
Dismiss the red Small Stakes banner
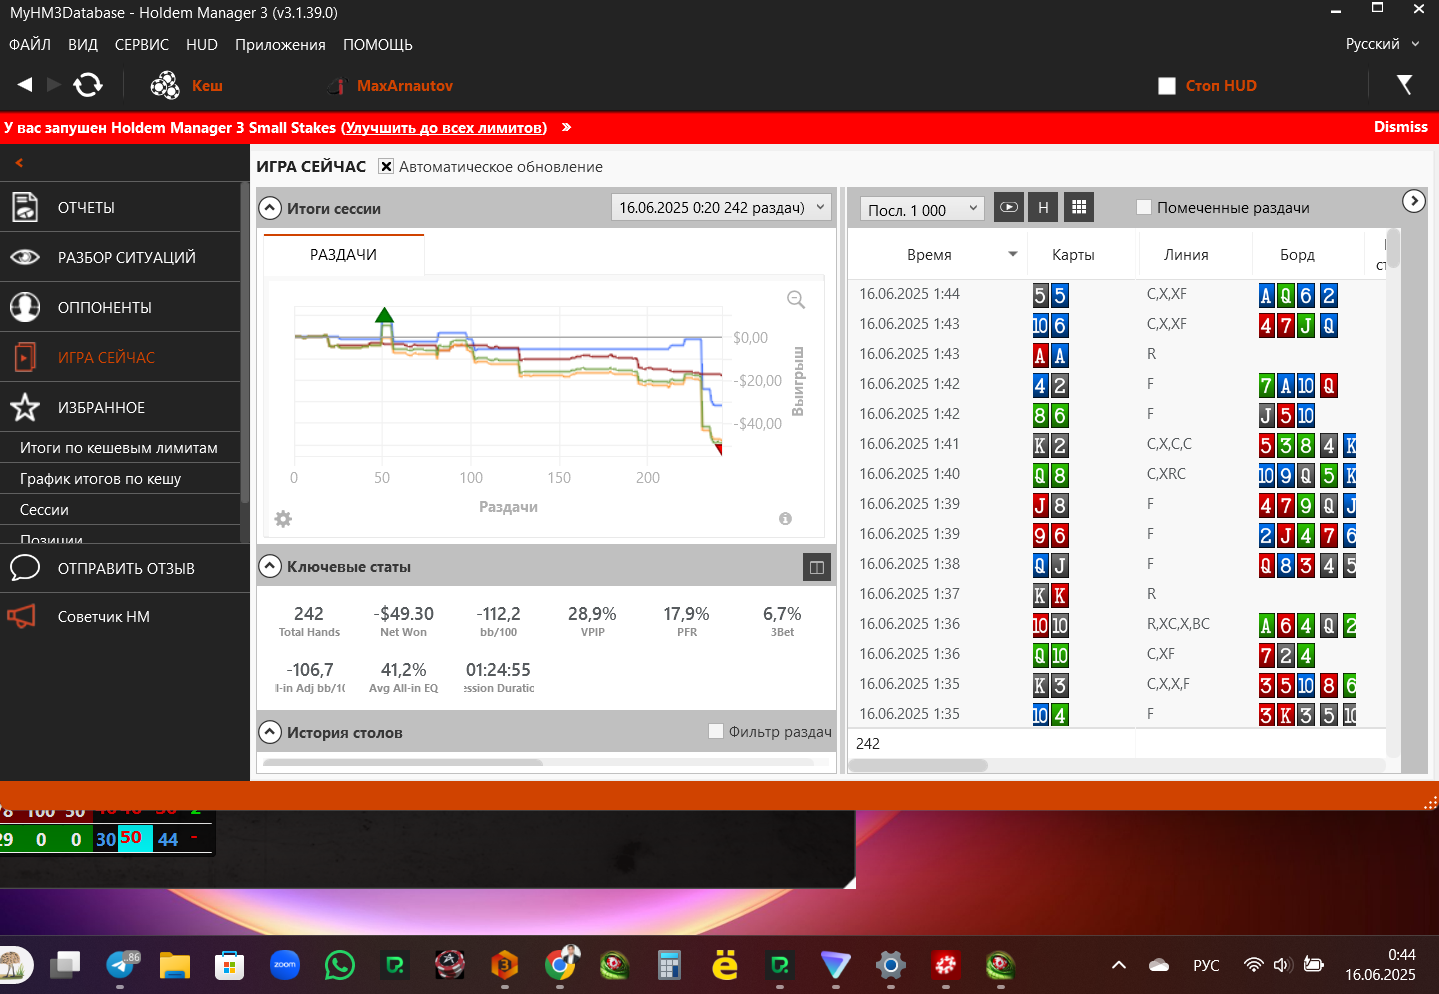point(1401,127)
